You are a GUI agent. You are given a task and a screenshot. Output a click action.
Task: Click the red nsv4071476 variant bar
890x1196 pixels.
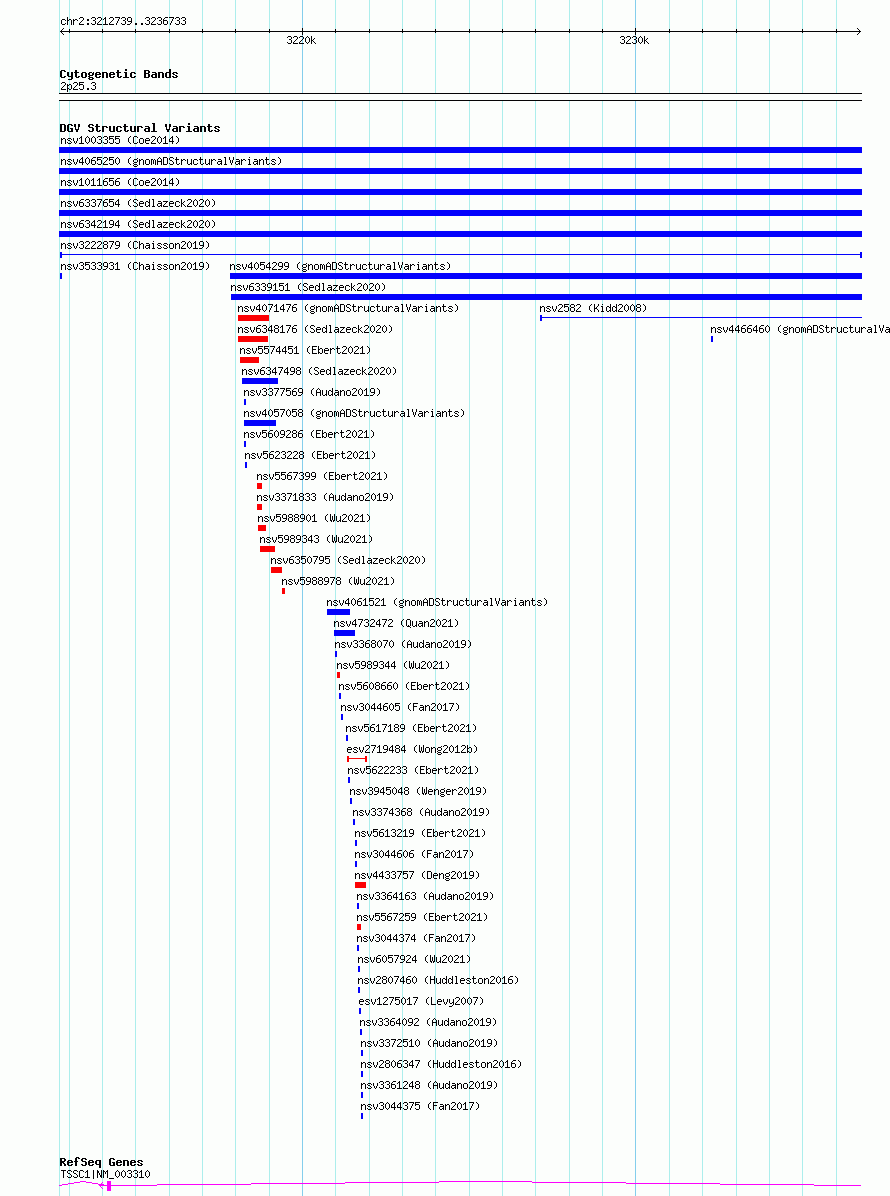coord(253,318)
